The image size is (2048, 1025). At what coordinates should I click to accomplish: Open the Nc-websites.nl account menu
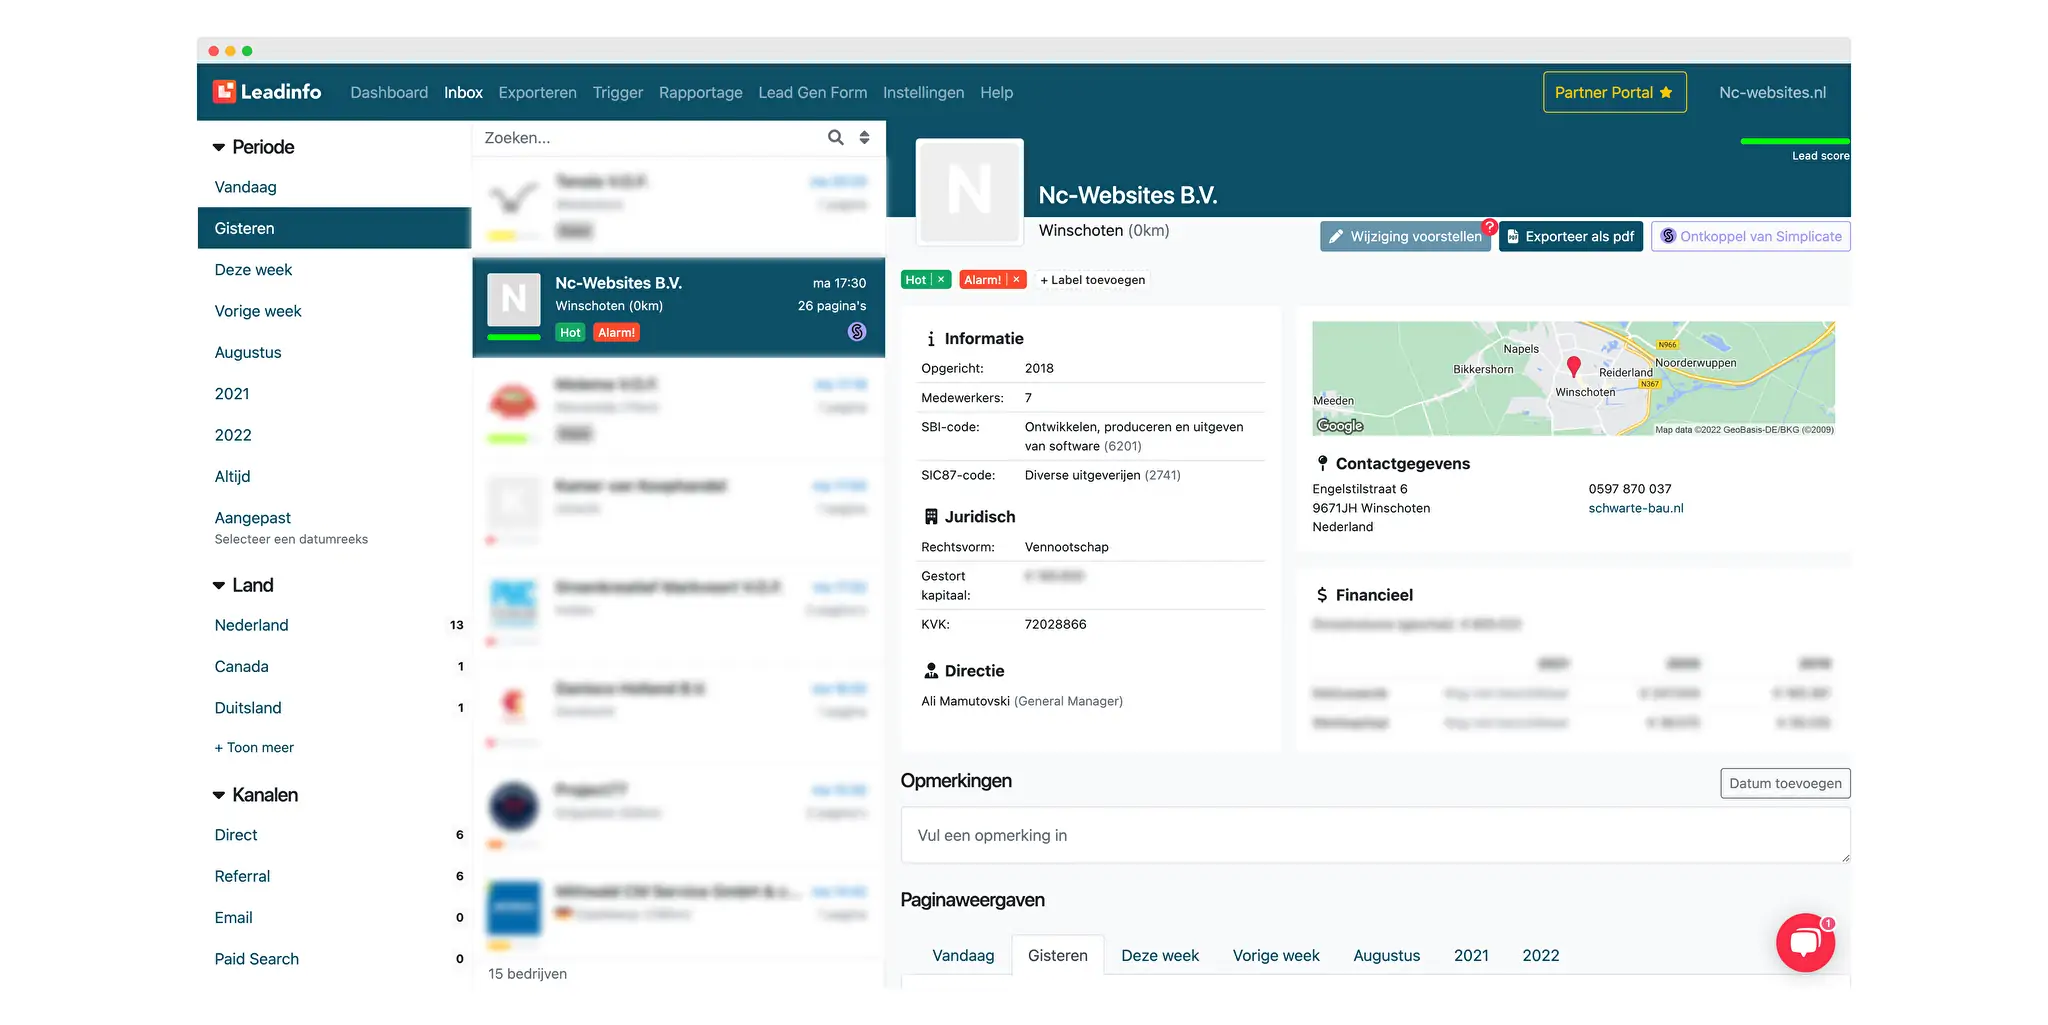(1772, 92)
